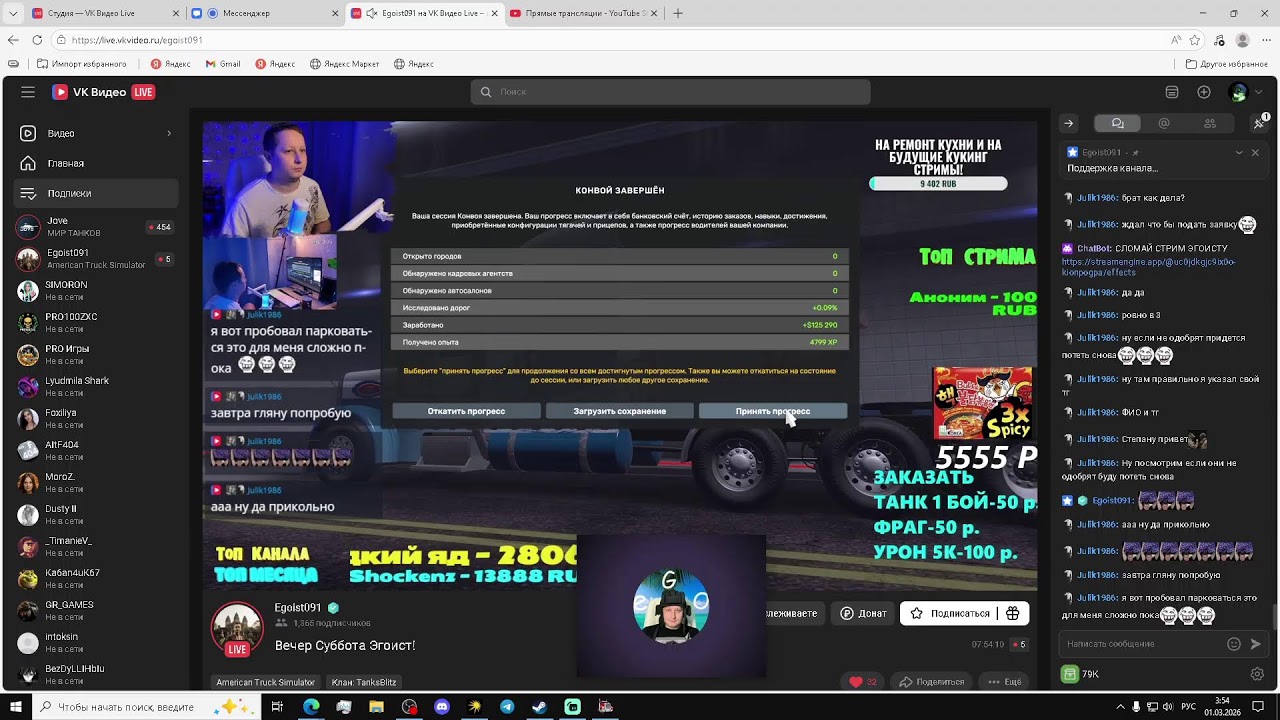Viewport: 1280px width, 720px height.
Task: Click the create plus icon in header
Action: click(1204, 92)
